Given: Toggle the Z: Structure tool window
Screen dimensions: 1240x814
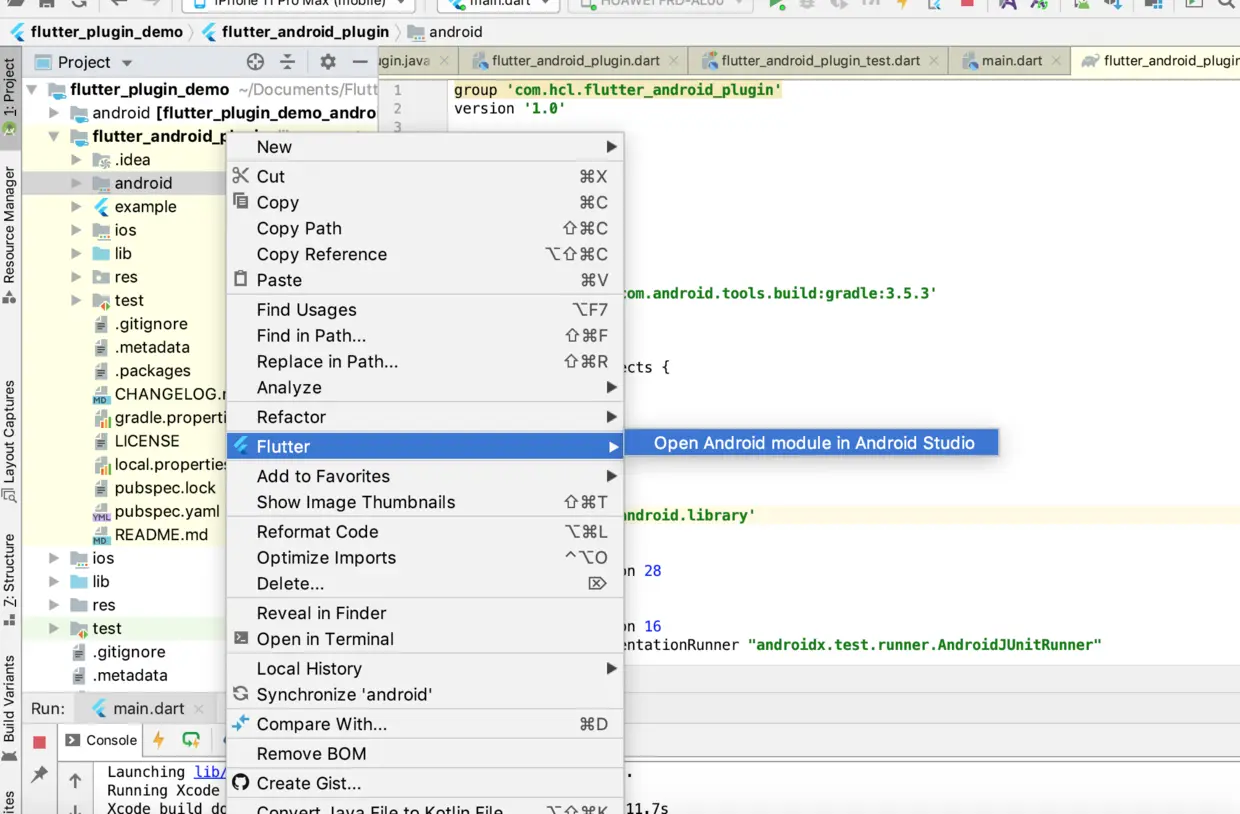Looking at the screenshot, I should (10, 578).
